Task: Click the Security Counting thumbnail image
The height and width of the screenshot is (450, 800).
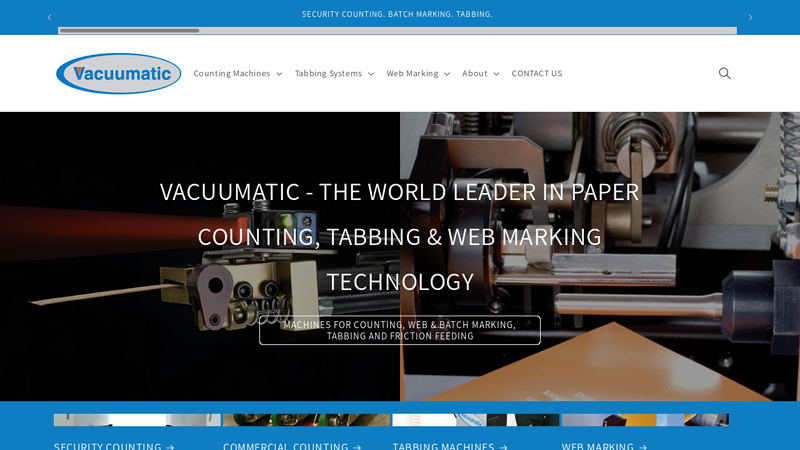Action: pyautogui.click(x=137, y=420)
